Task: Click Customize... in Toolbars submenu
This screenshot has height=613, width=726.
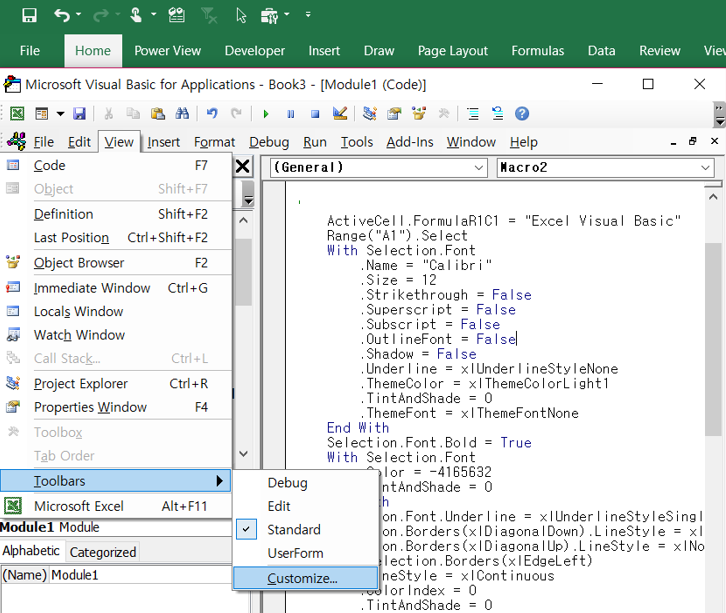Action: click(302, 578)
